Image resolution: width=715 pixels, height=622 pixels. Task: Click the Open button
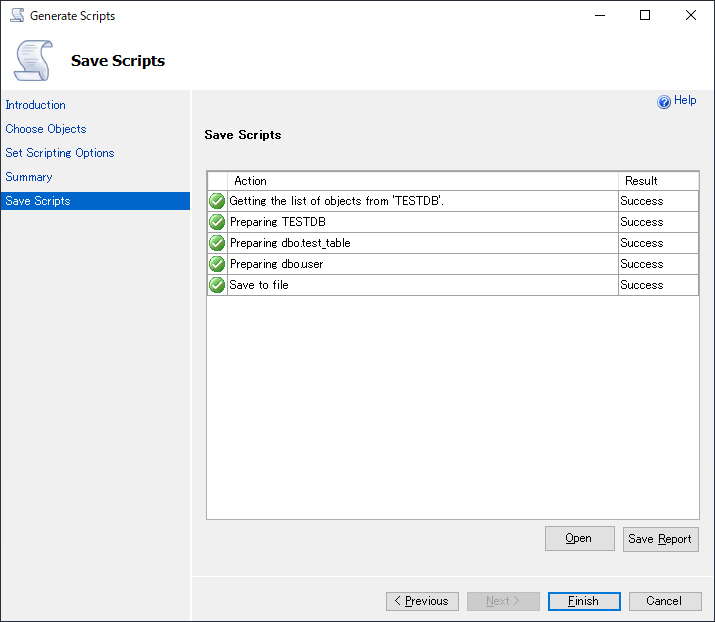pos(579,538)
